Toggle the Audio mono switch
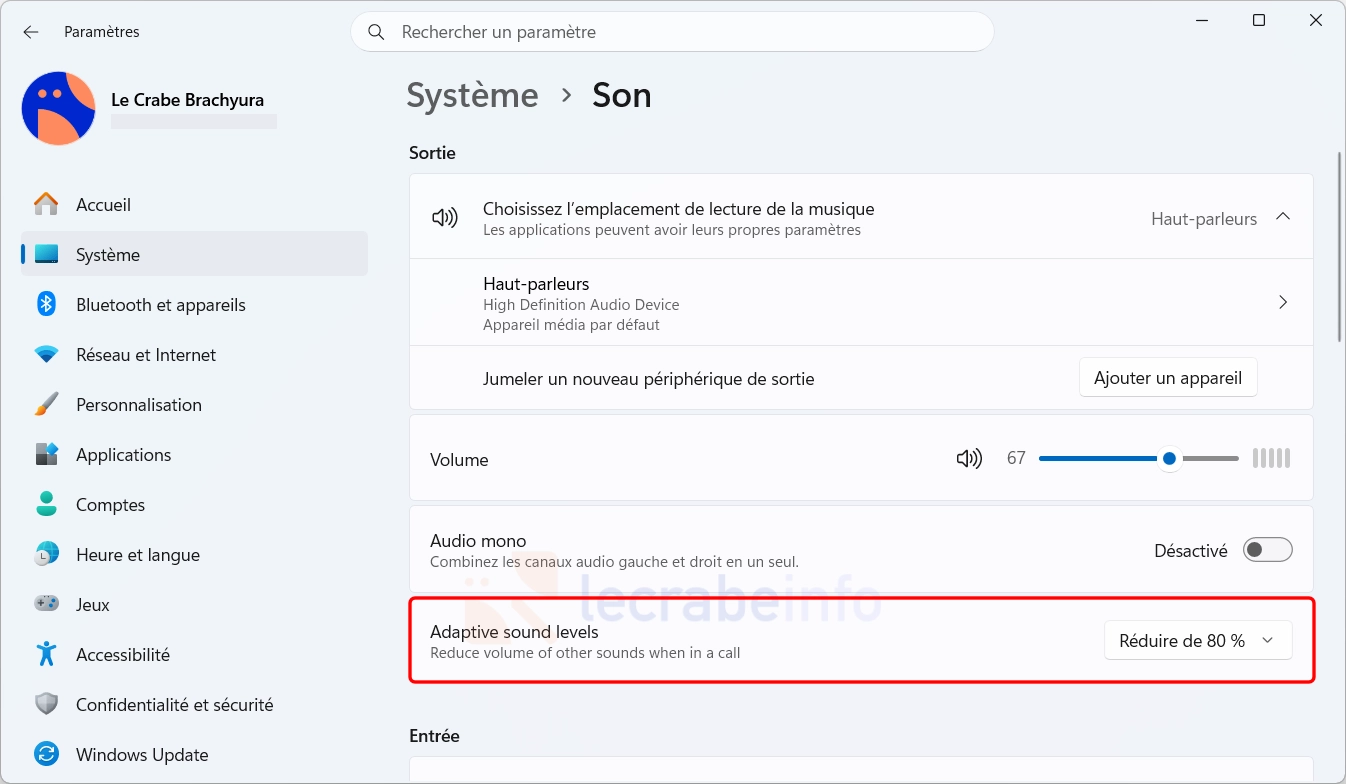Screen dimensions: 1346x784 (x=1268, y=550)
